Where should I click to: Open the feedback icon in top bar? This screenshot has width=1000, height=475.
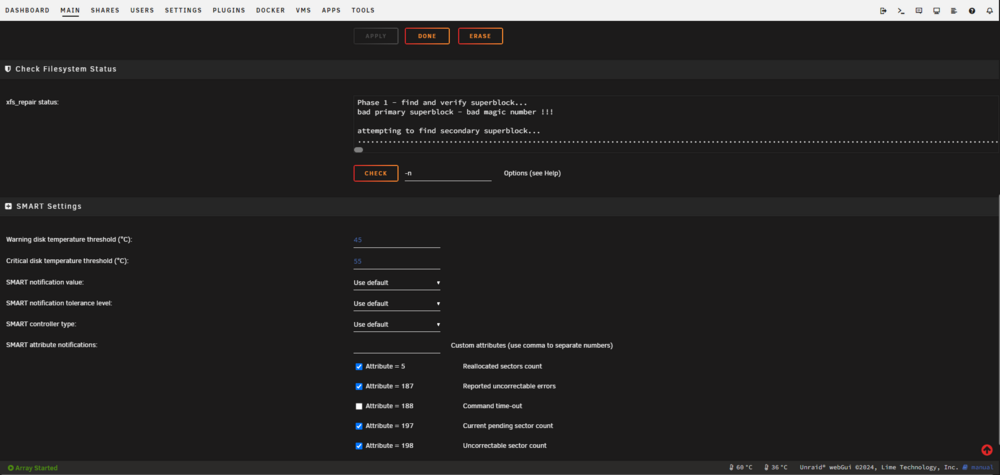coord(919,11)
